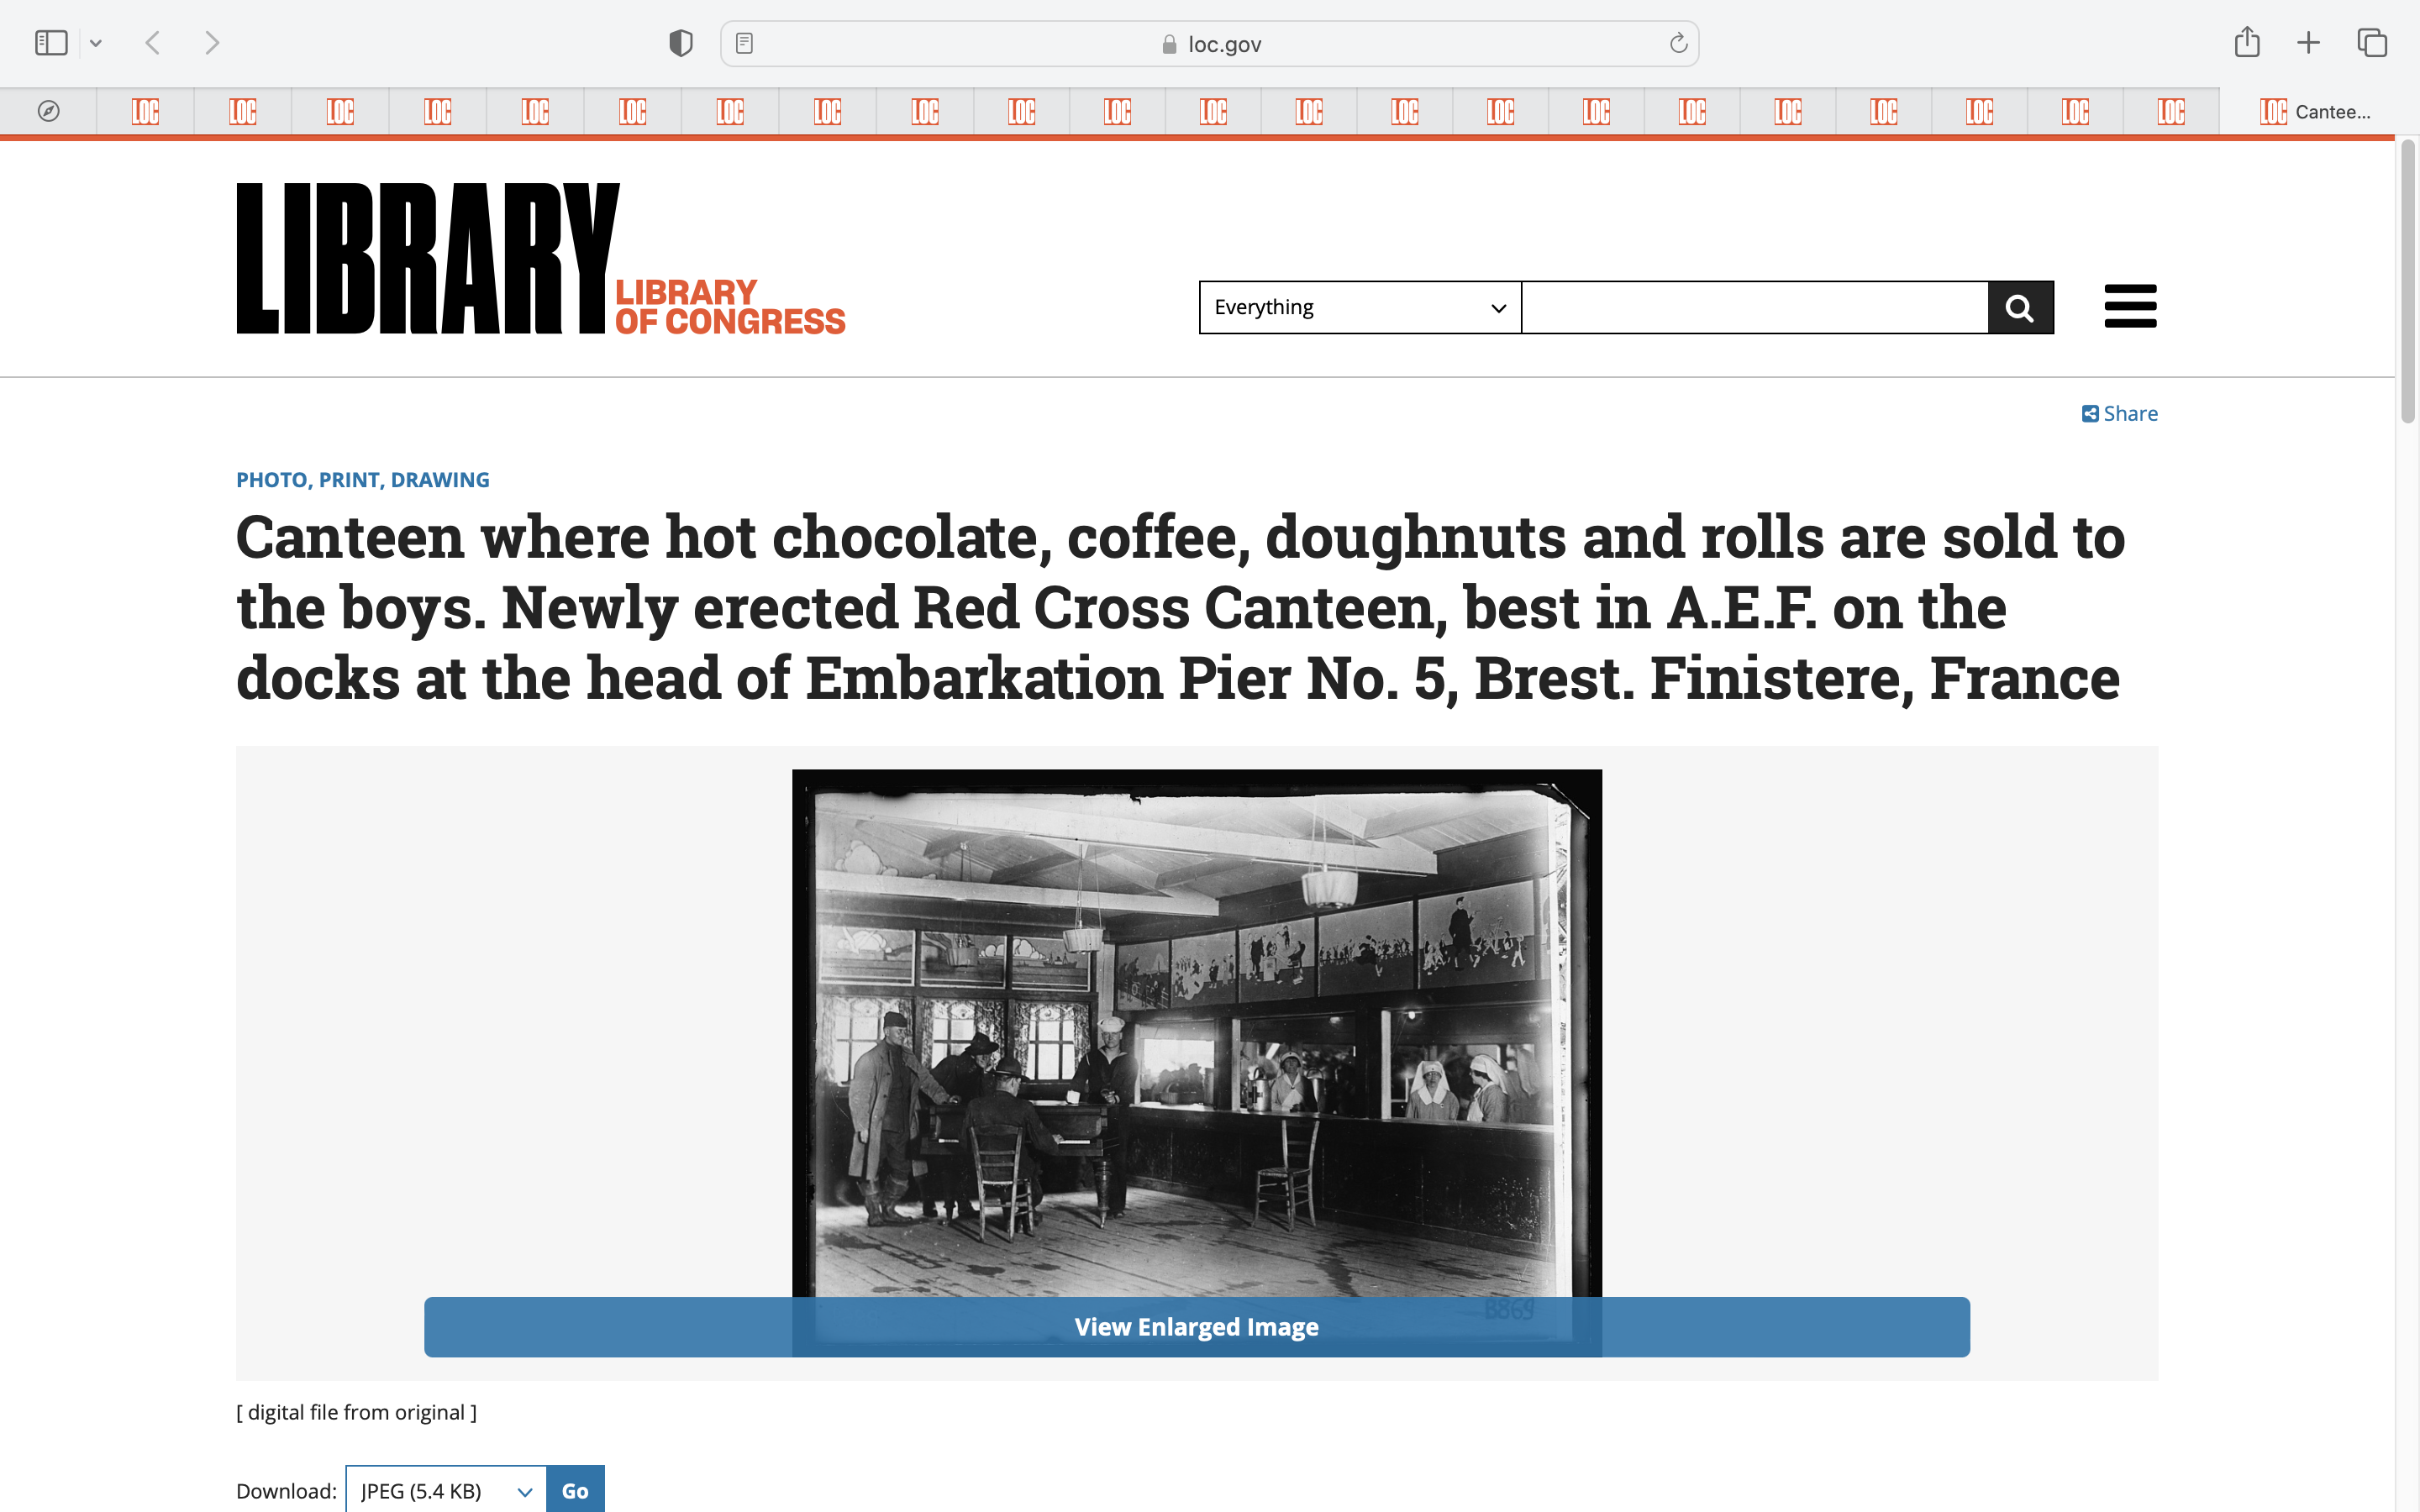
Task: Show the tab overview
Action: 2372,43
